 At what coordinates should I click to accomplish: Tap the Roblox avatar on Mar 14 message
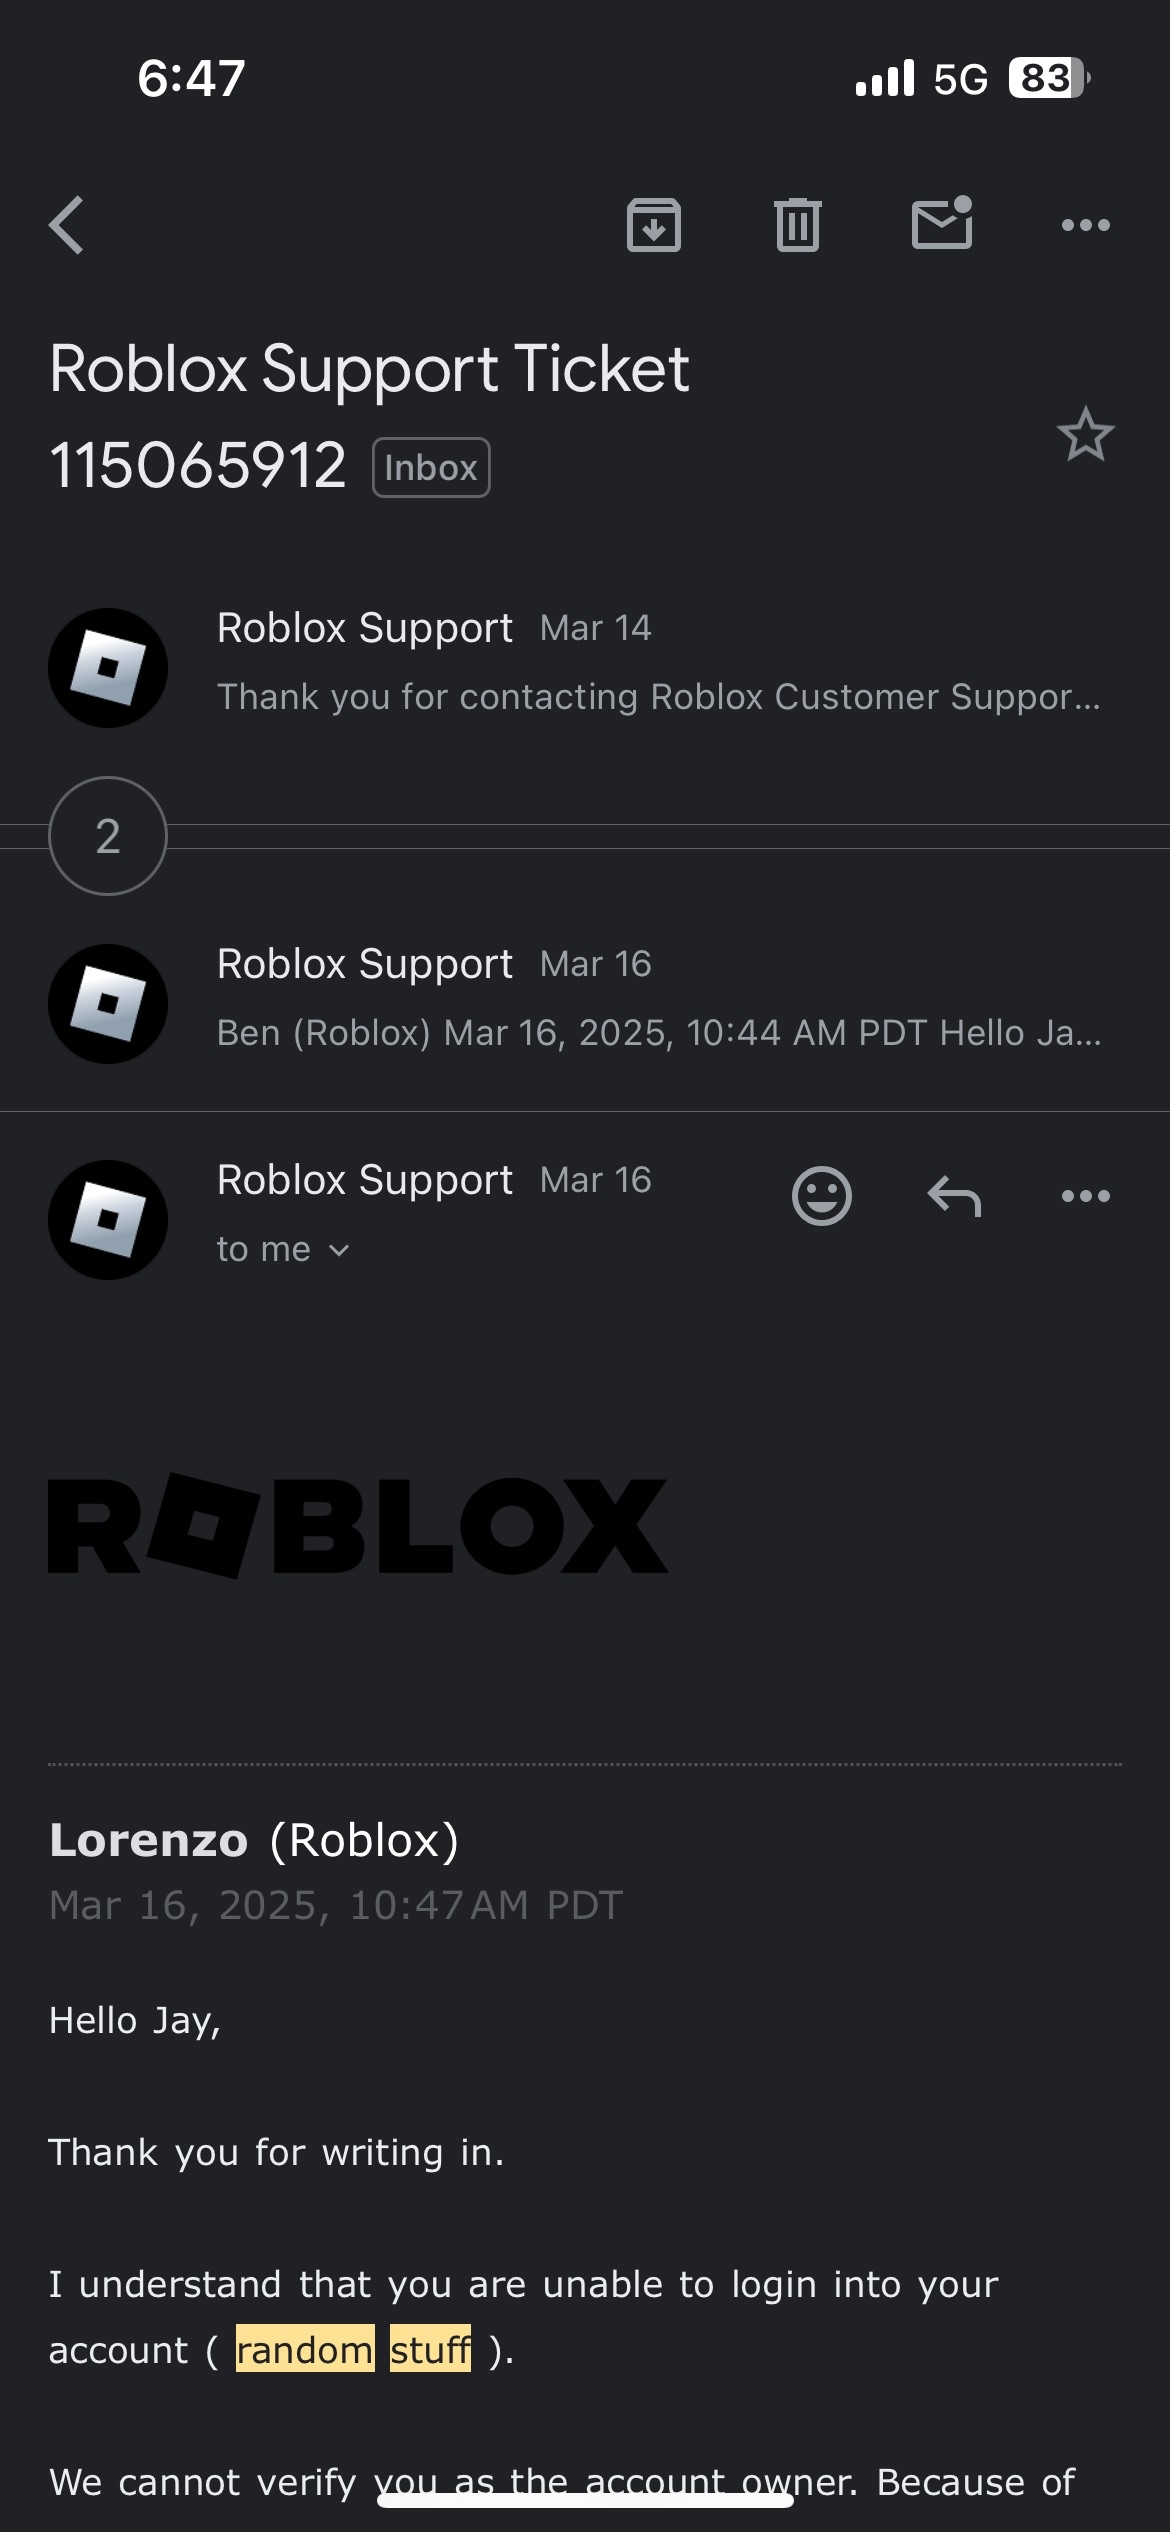coord(108,668)
